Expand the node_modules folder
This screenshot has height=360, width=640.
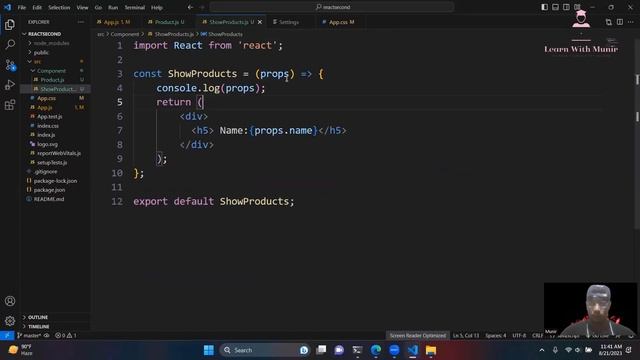(x=51, y=43)
